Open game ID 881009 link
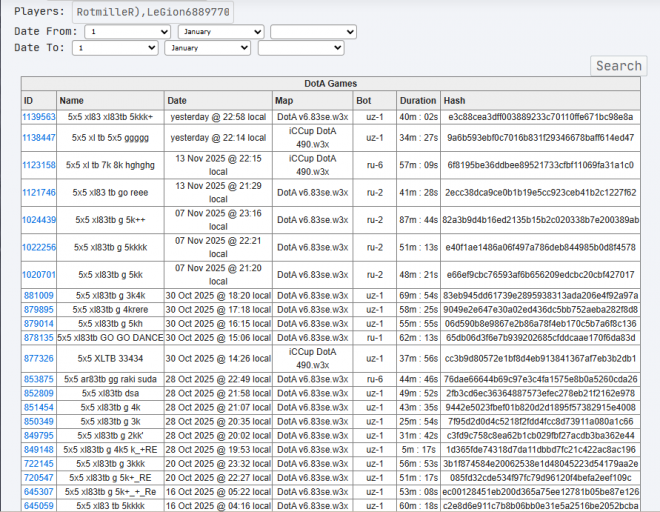The height and width of the screenshot is (512, 660). click(x=39, y=296)
